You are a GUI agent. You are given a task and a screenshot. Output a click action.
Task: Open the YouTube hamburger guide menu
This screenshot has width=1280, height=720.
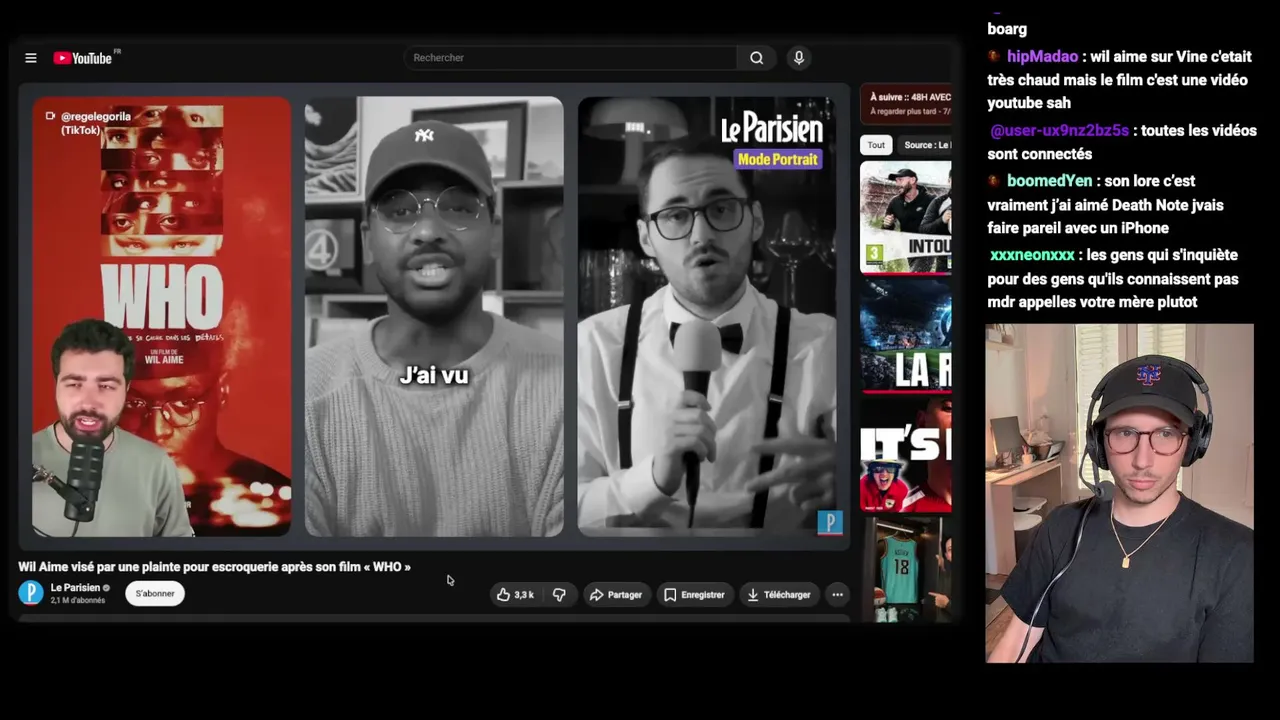click(31, 58)
